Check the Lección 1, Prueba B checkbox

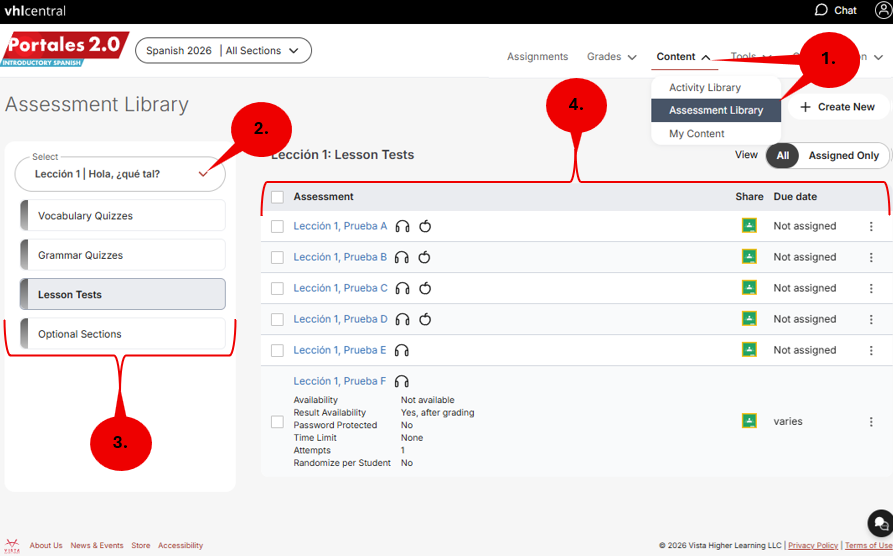click(277, 257)
